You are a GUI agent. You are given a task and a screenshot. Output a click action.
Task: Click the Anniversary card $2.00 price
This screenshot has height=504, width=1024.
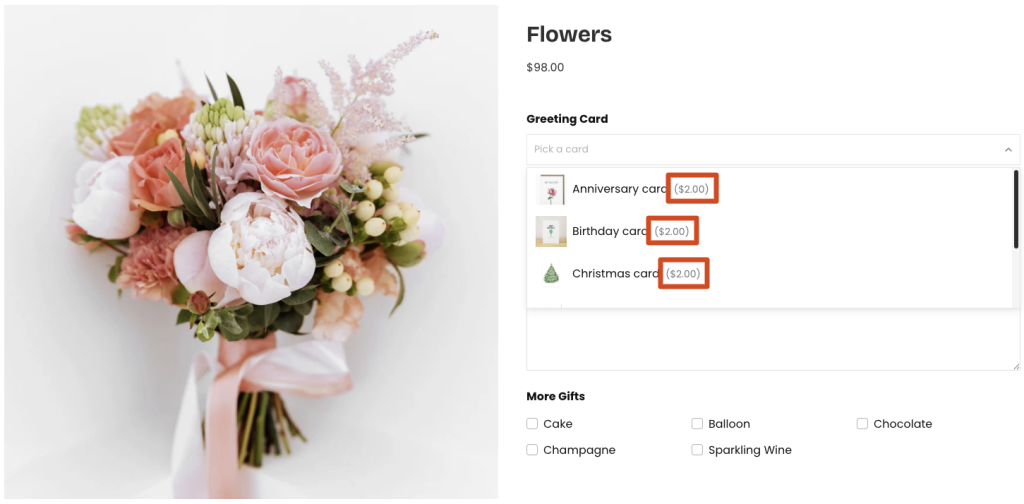click(x=692, y=189)
